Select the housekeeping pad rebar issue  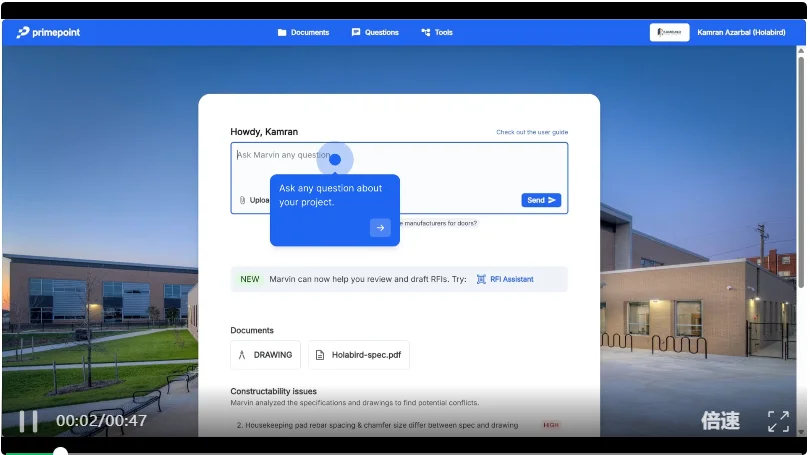(377, 425)
